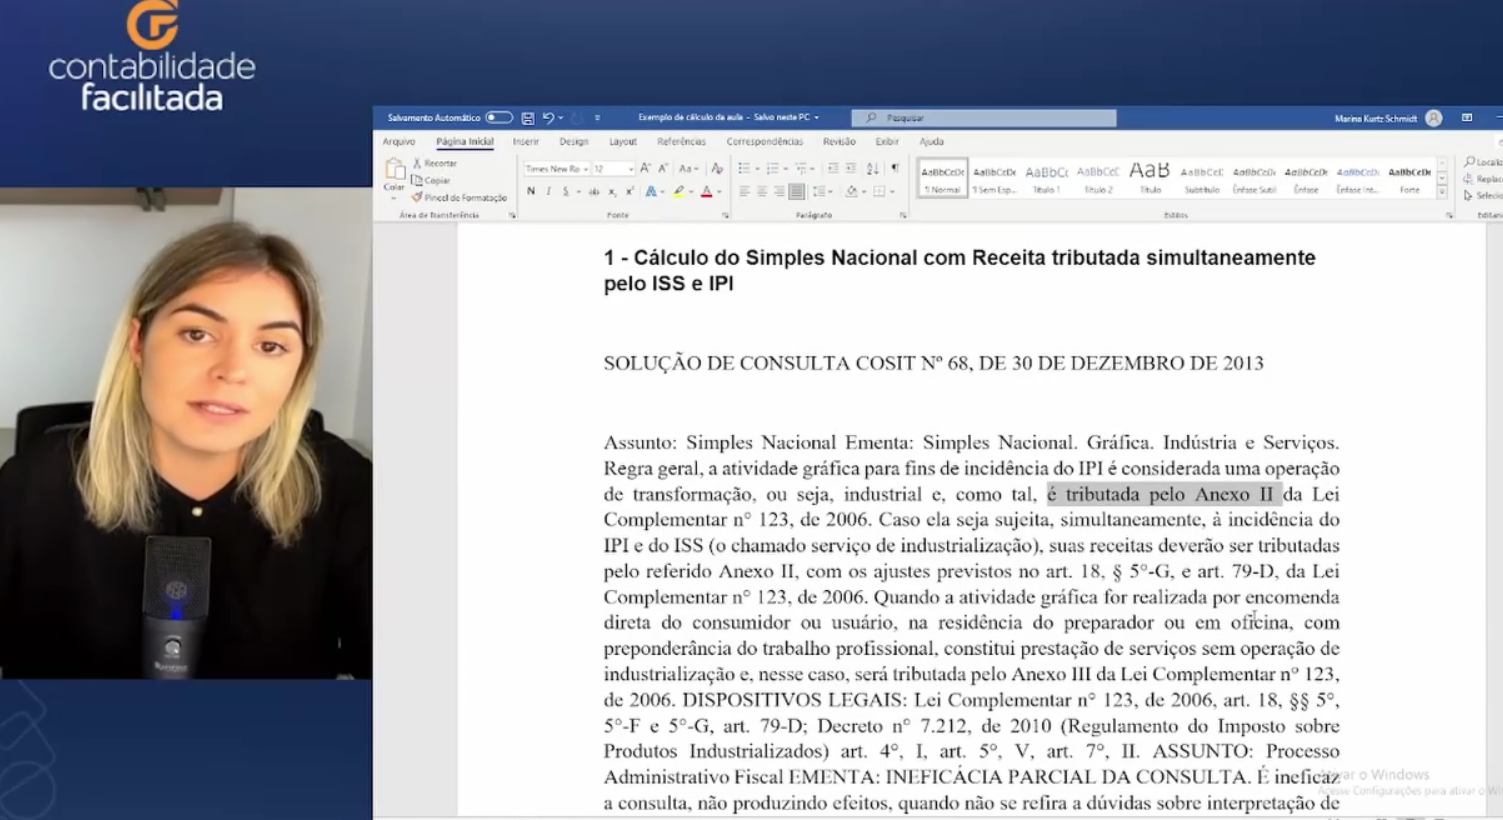Click the Clear All Formatting icon
This screenshot has height=820, width=1503.
pos(717,168)
